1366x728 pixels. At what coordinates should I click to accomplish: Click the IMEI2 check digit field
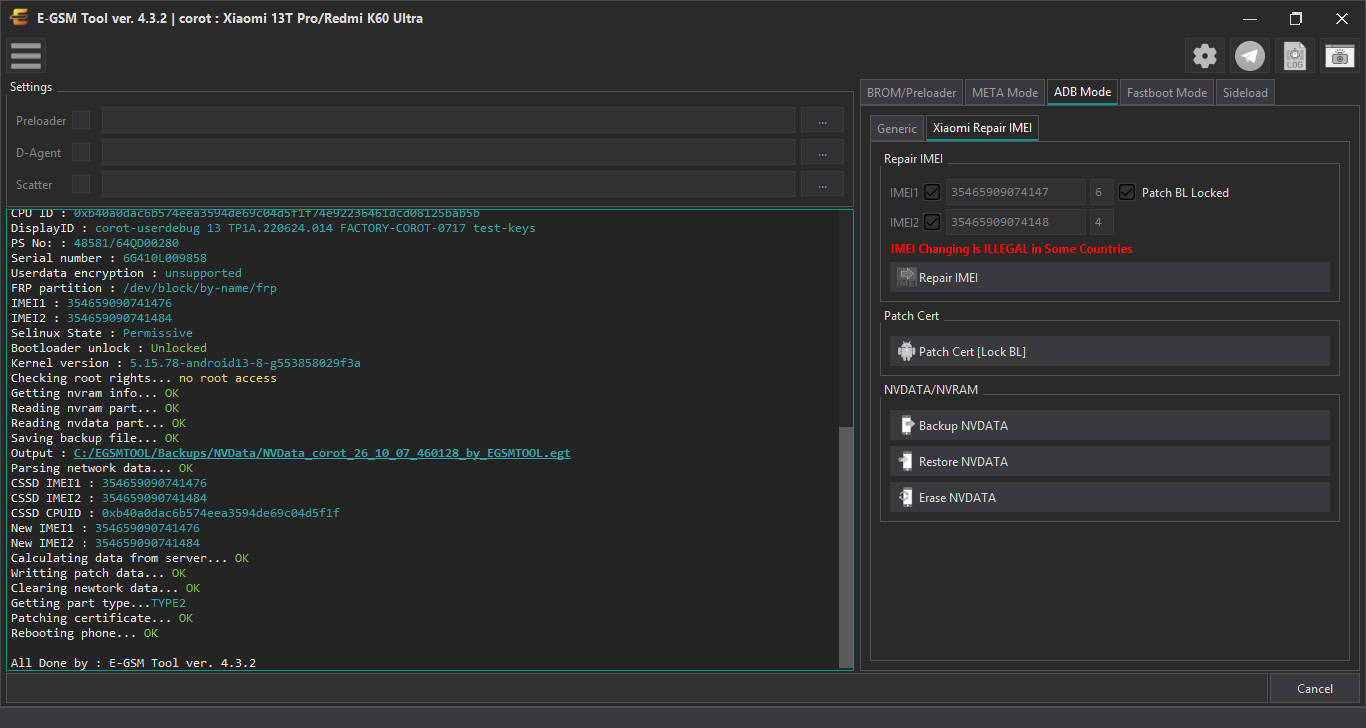tap(1101, 222)
